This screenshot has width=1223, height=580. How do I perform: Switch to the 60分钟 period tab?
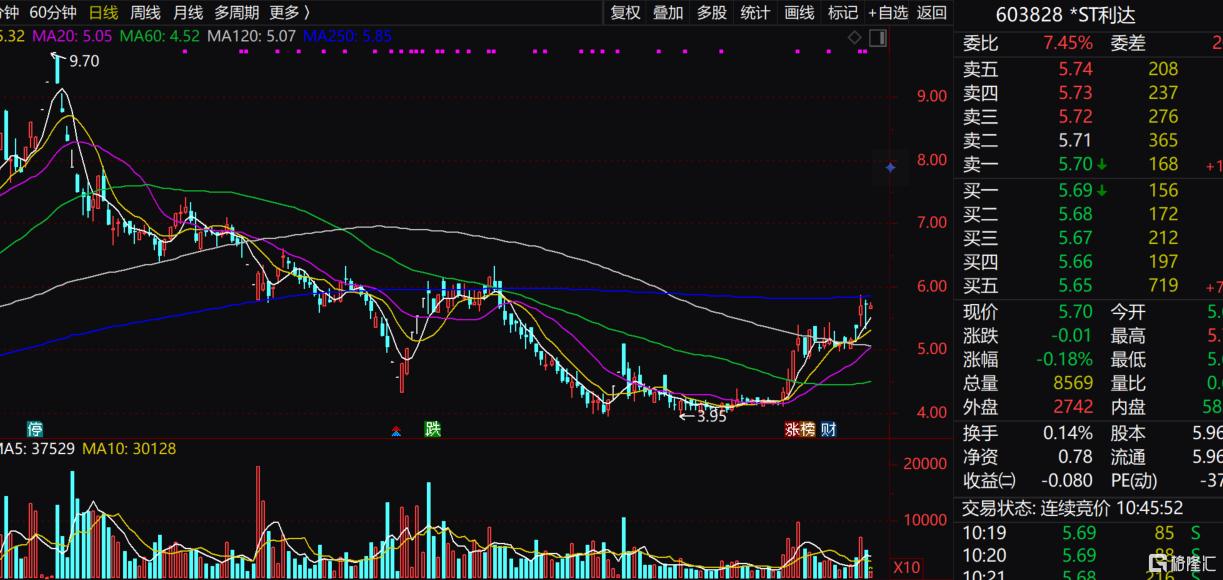(x=52, y=12)
